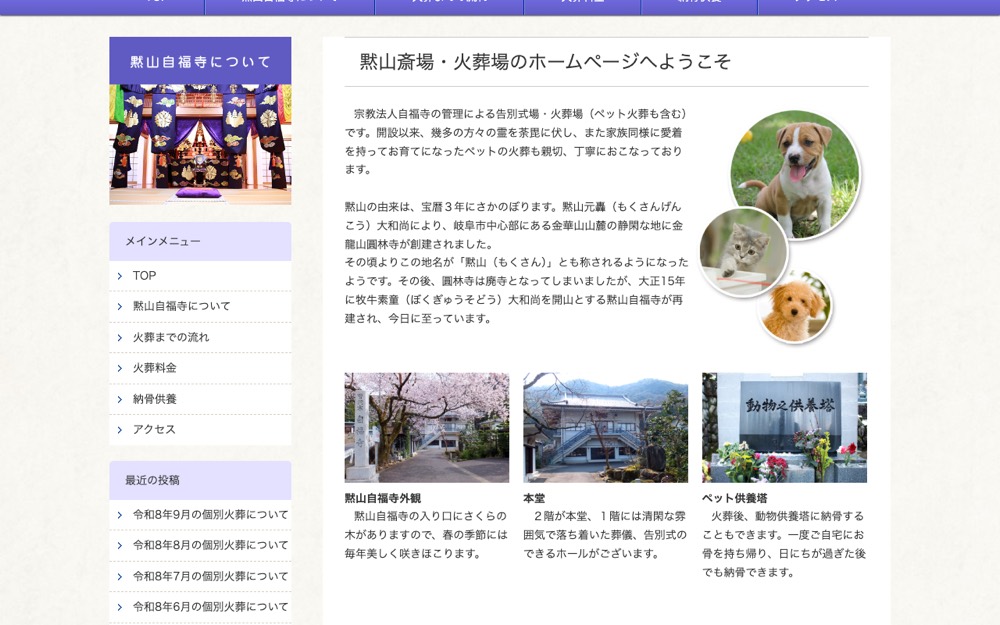The image size is (1000, 625).
Task: Click the gray kitten circular photo
Action: pos(744,252)
